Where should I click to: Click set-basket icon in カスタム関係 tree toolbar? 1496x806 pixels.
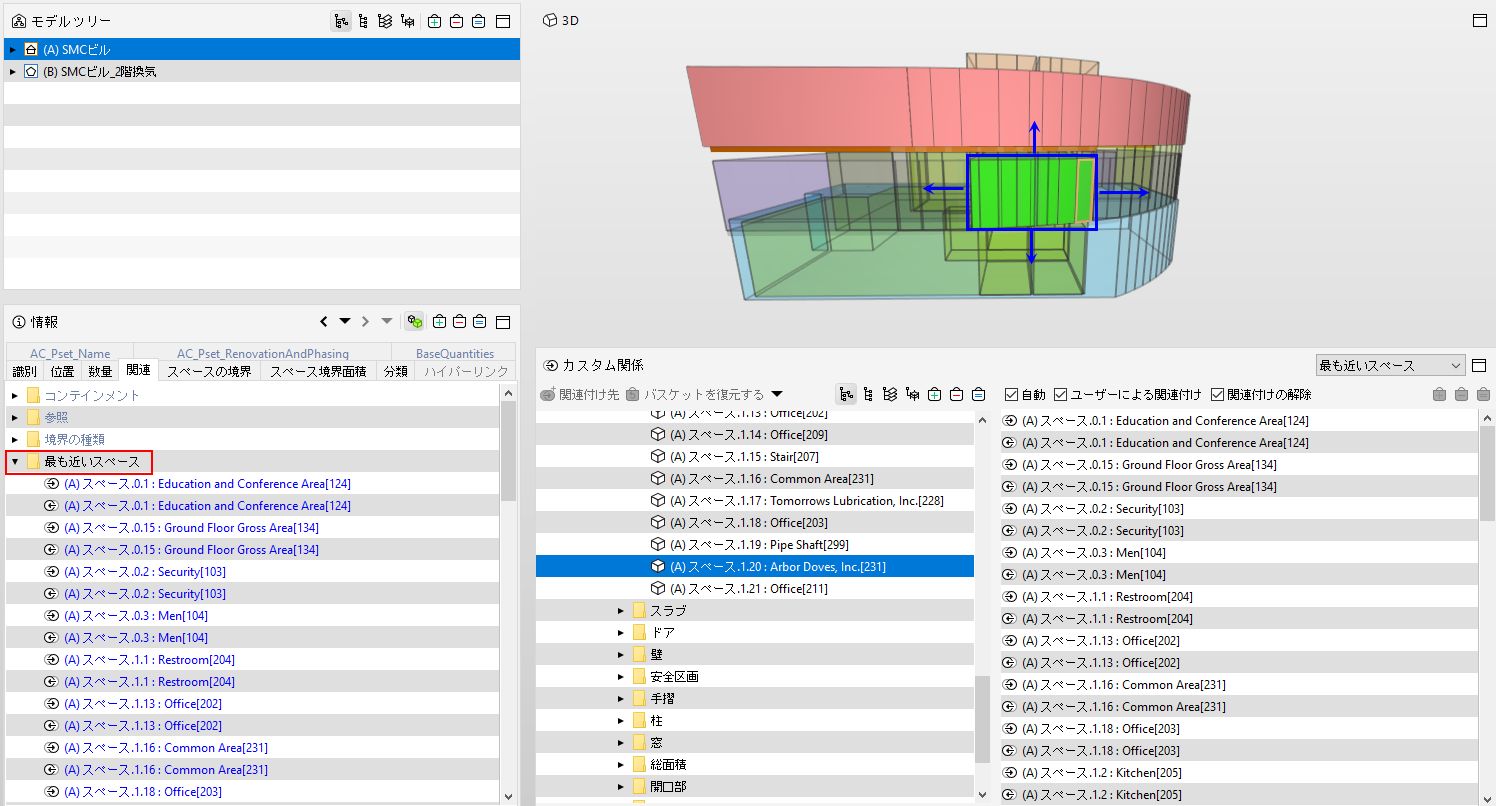coord(979,394)
